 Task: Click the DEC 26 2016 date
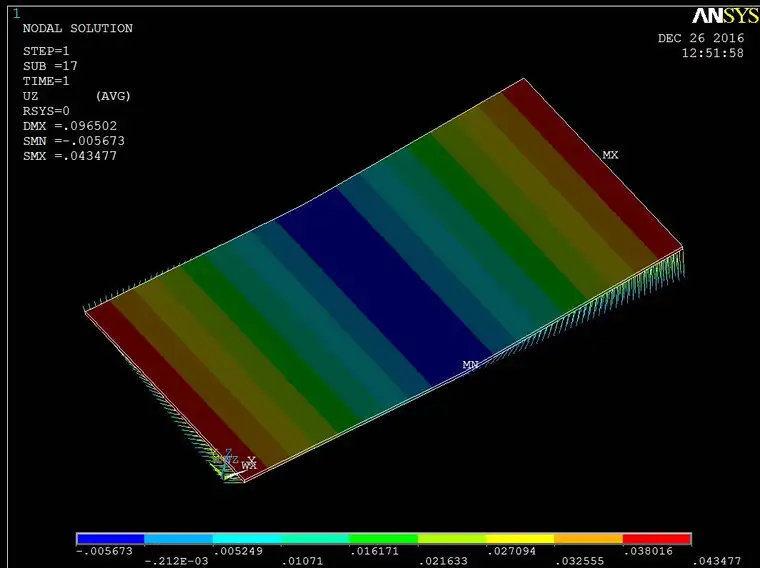[x=701, y=38]
